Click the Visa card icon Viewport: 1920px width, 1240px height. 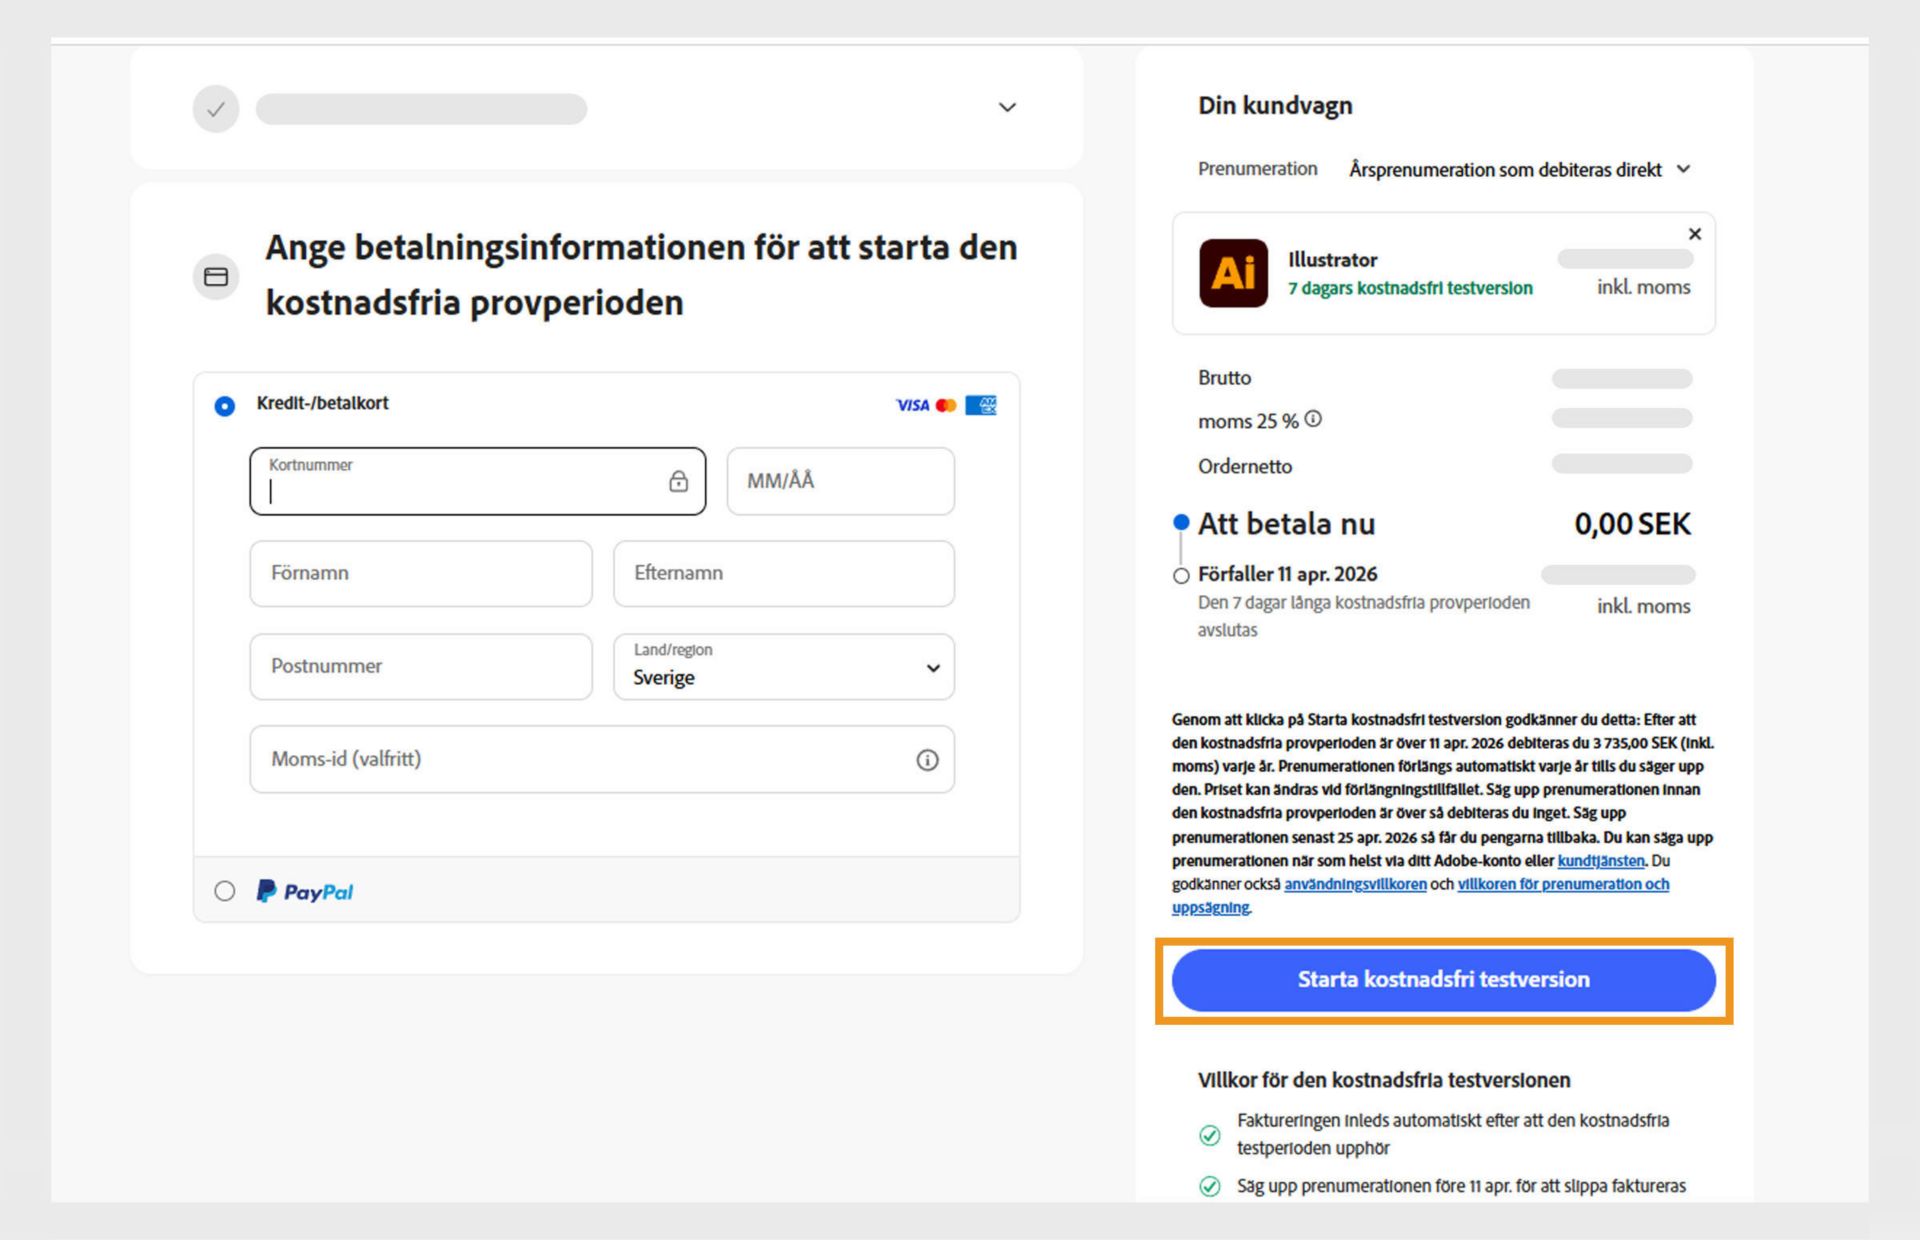pos(911,405)
